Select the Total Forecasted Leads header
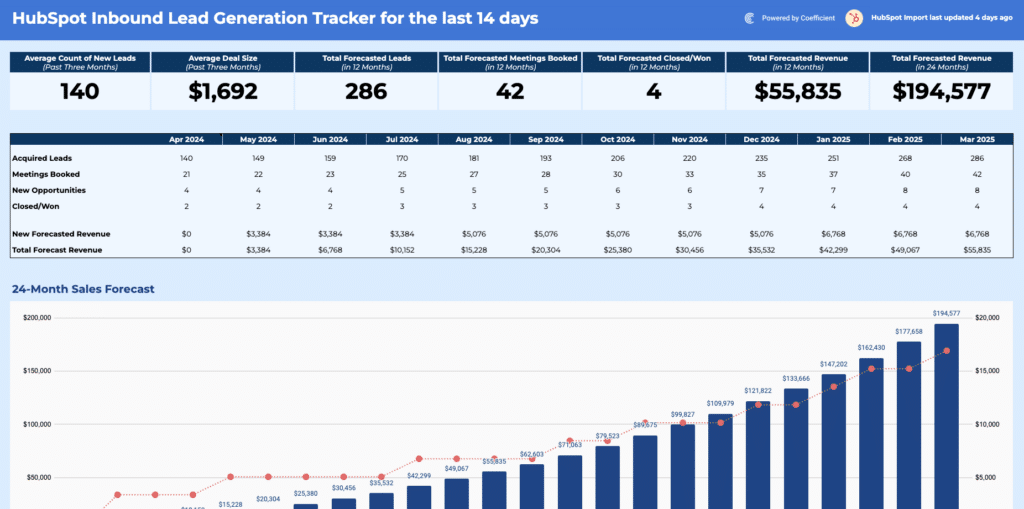The image size is (1024, 509). coord(366,62)
